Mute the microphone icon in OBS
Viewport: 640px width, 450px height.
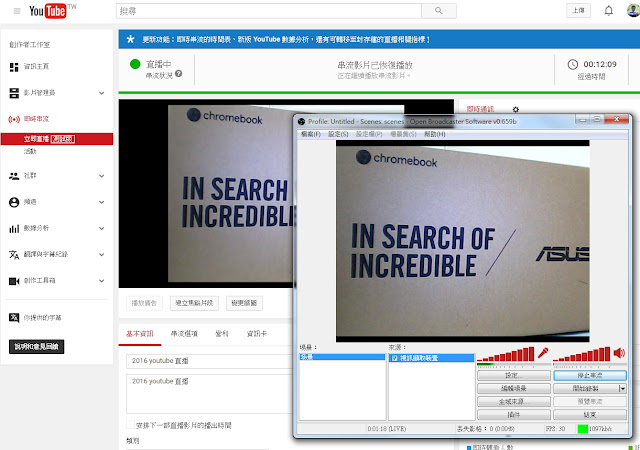543,353
